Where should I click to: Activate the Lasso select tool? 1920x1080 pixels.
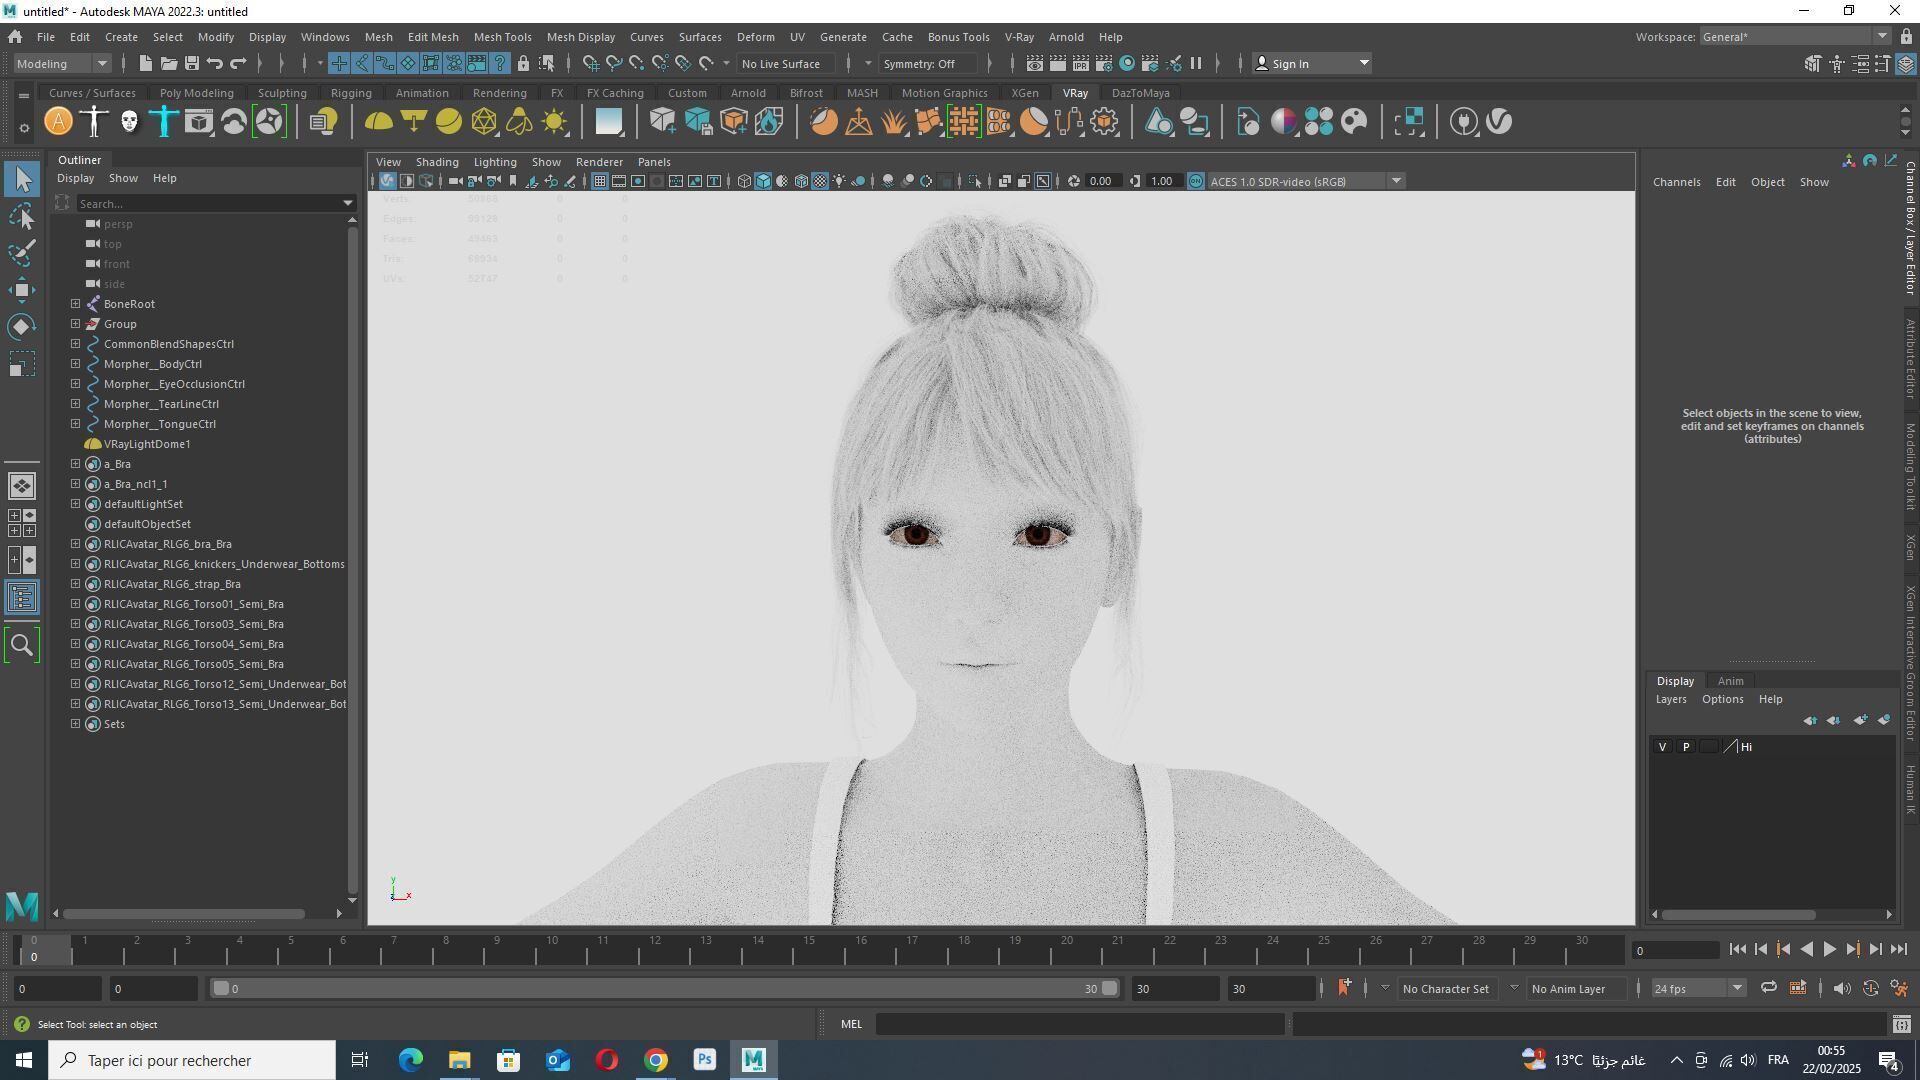[x=22, y=216]
